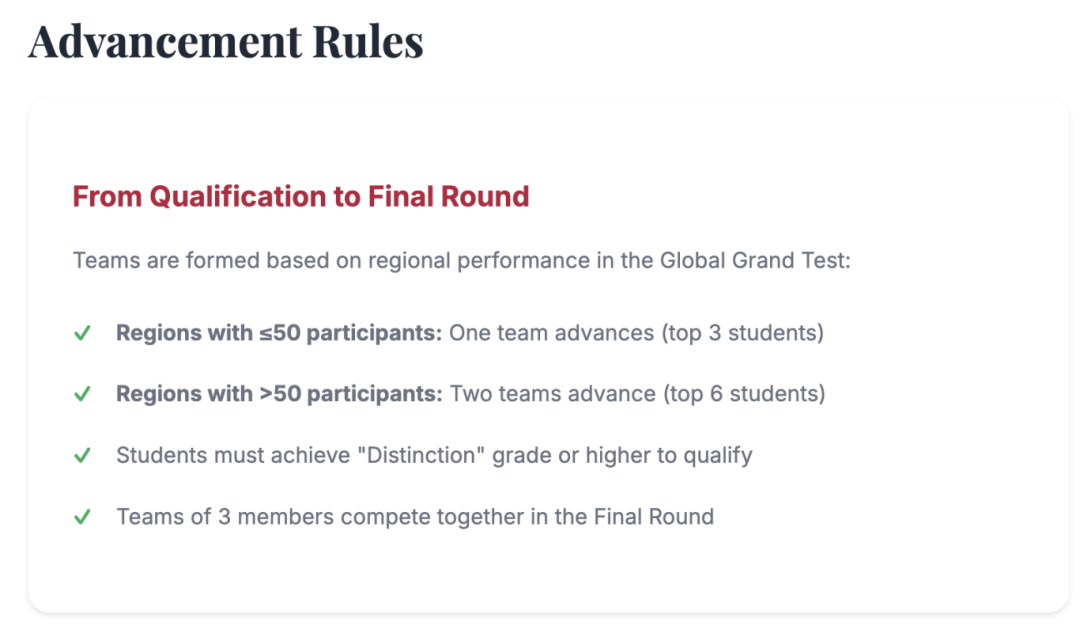Click the checkmark beside the Distinction grade rule

[82, 456]
